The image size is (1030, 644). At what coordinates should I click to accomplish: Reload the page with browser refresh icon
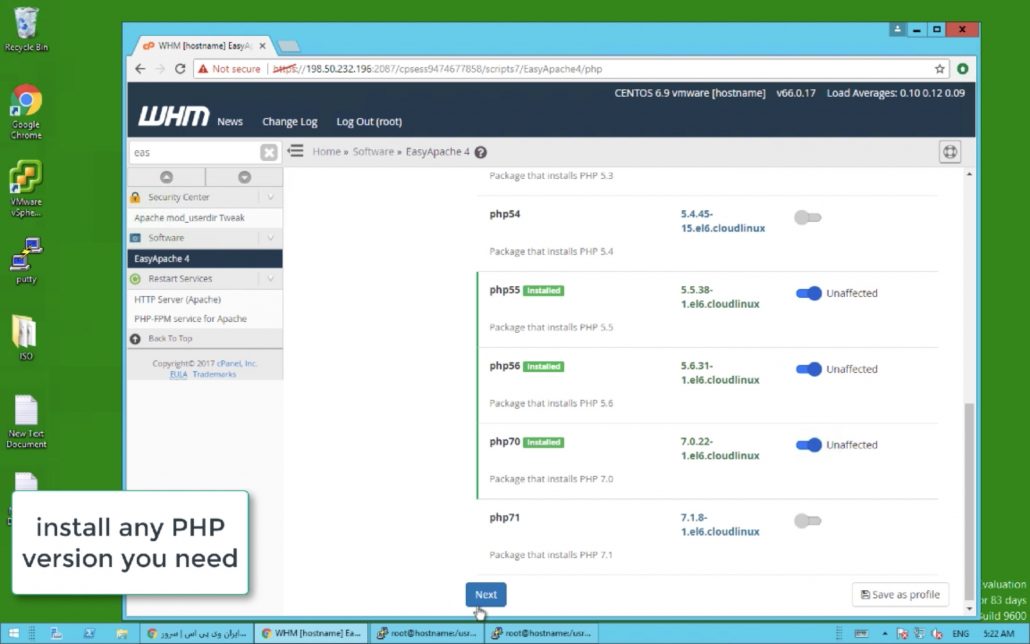coord(180,69)
